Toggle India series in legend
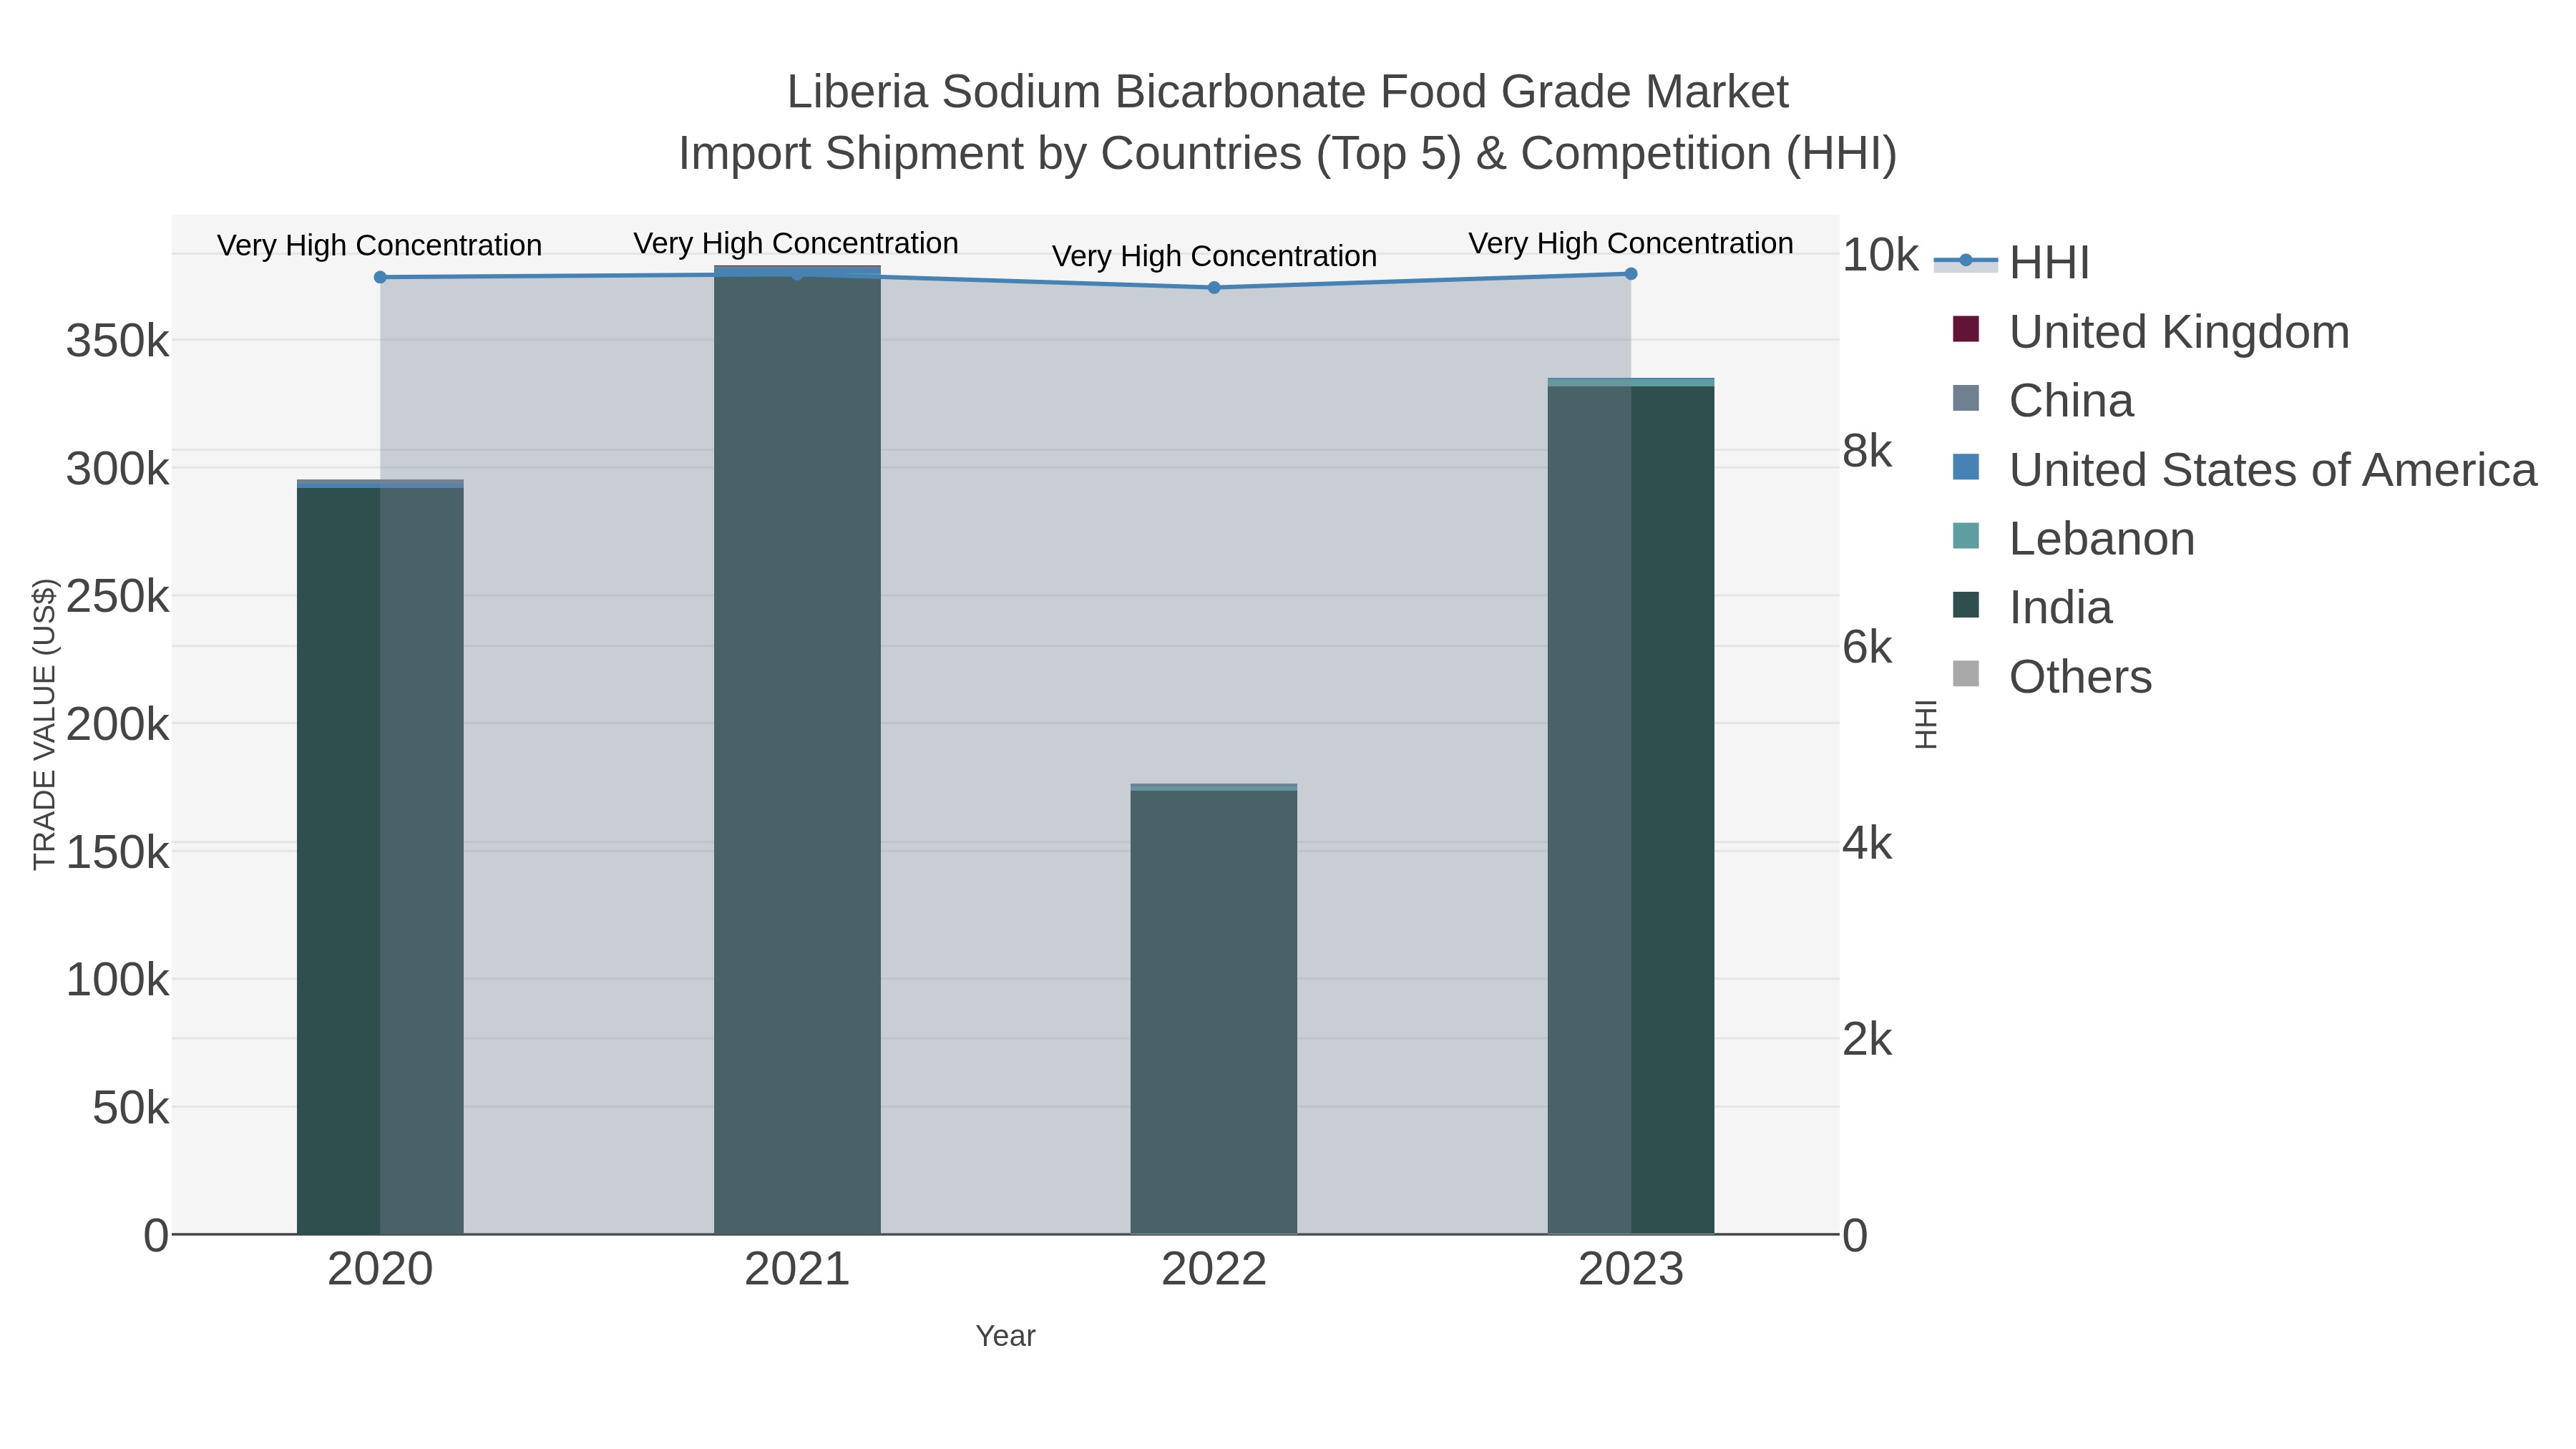 pyautogui.click(x=2032, y=607)
